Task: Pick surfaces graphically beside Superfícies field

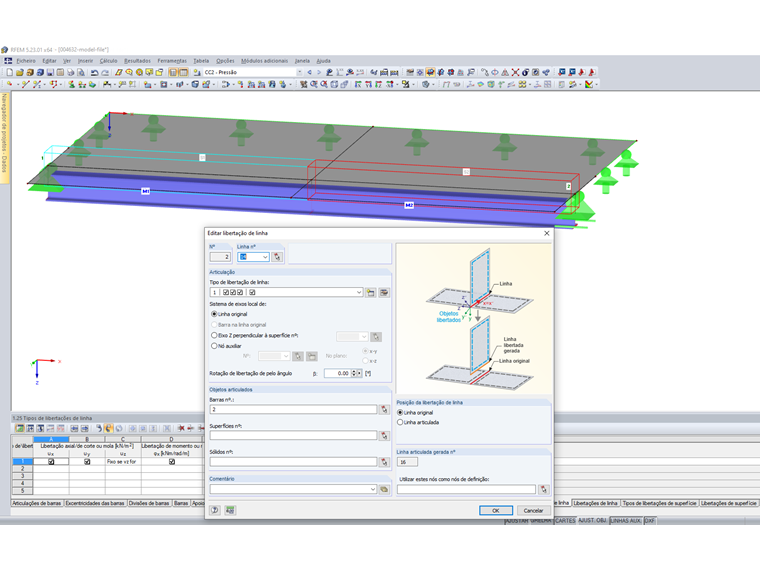Action: pos(384,436)
